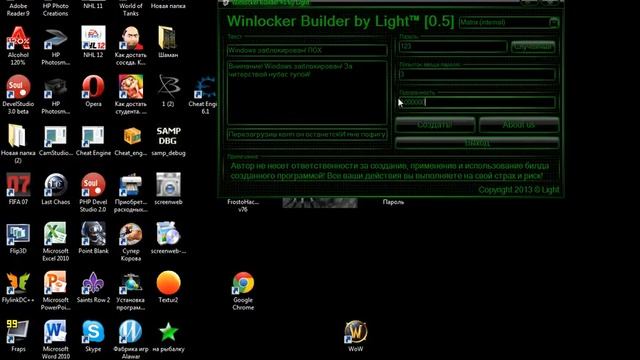The image size is (640, 360).
Task: Click the attempts field containing 3
Action: (477, 74)
